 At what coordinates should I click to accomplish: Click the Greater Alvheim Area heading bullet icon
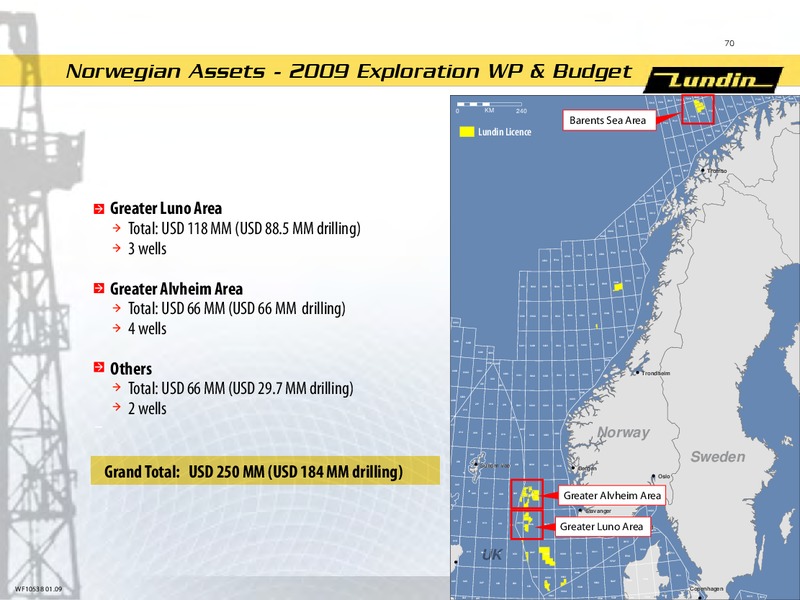pos(99,289)
